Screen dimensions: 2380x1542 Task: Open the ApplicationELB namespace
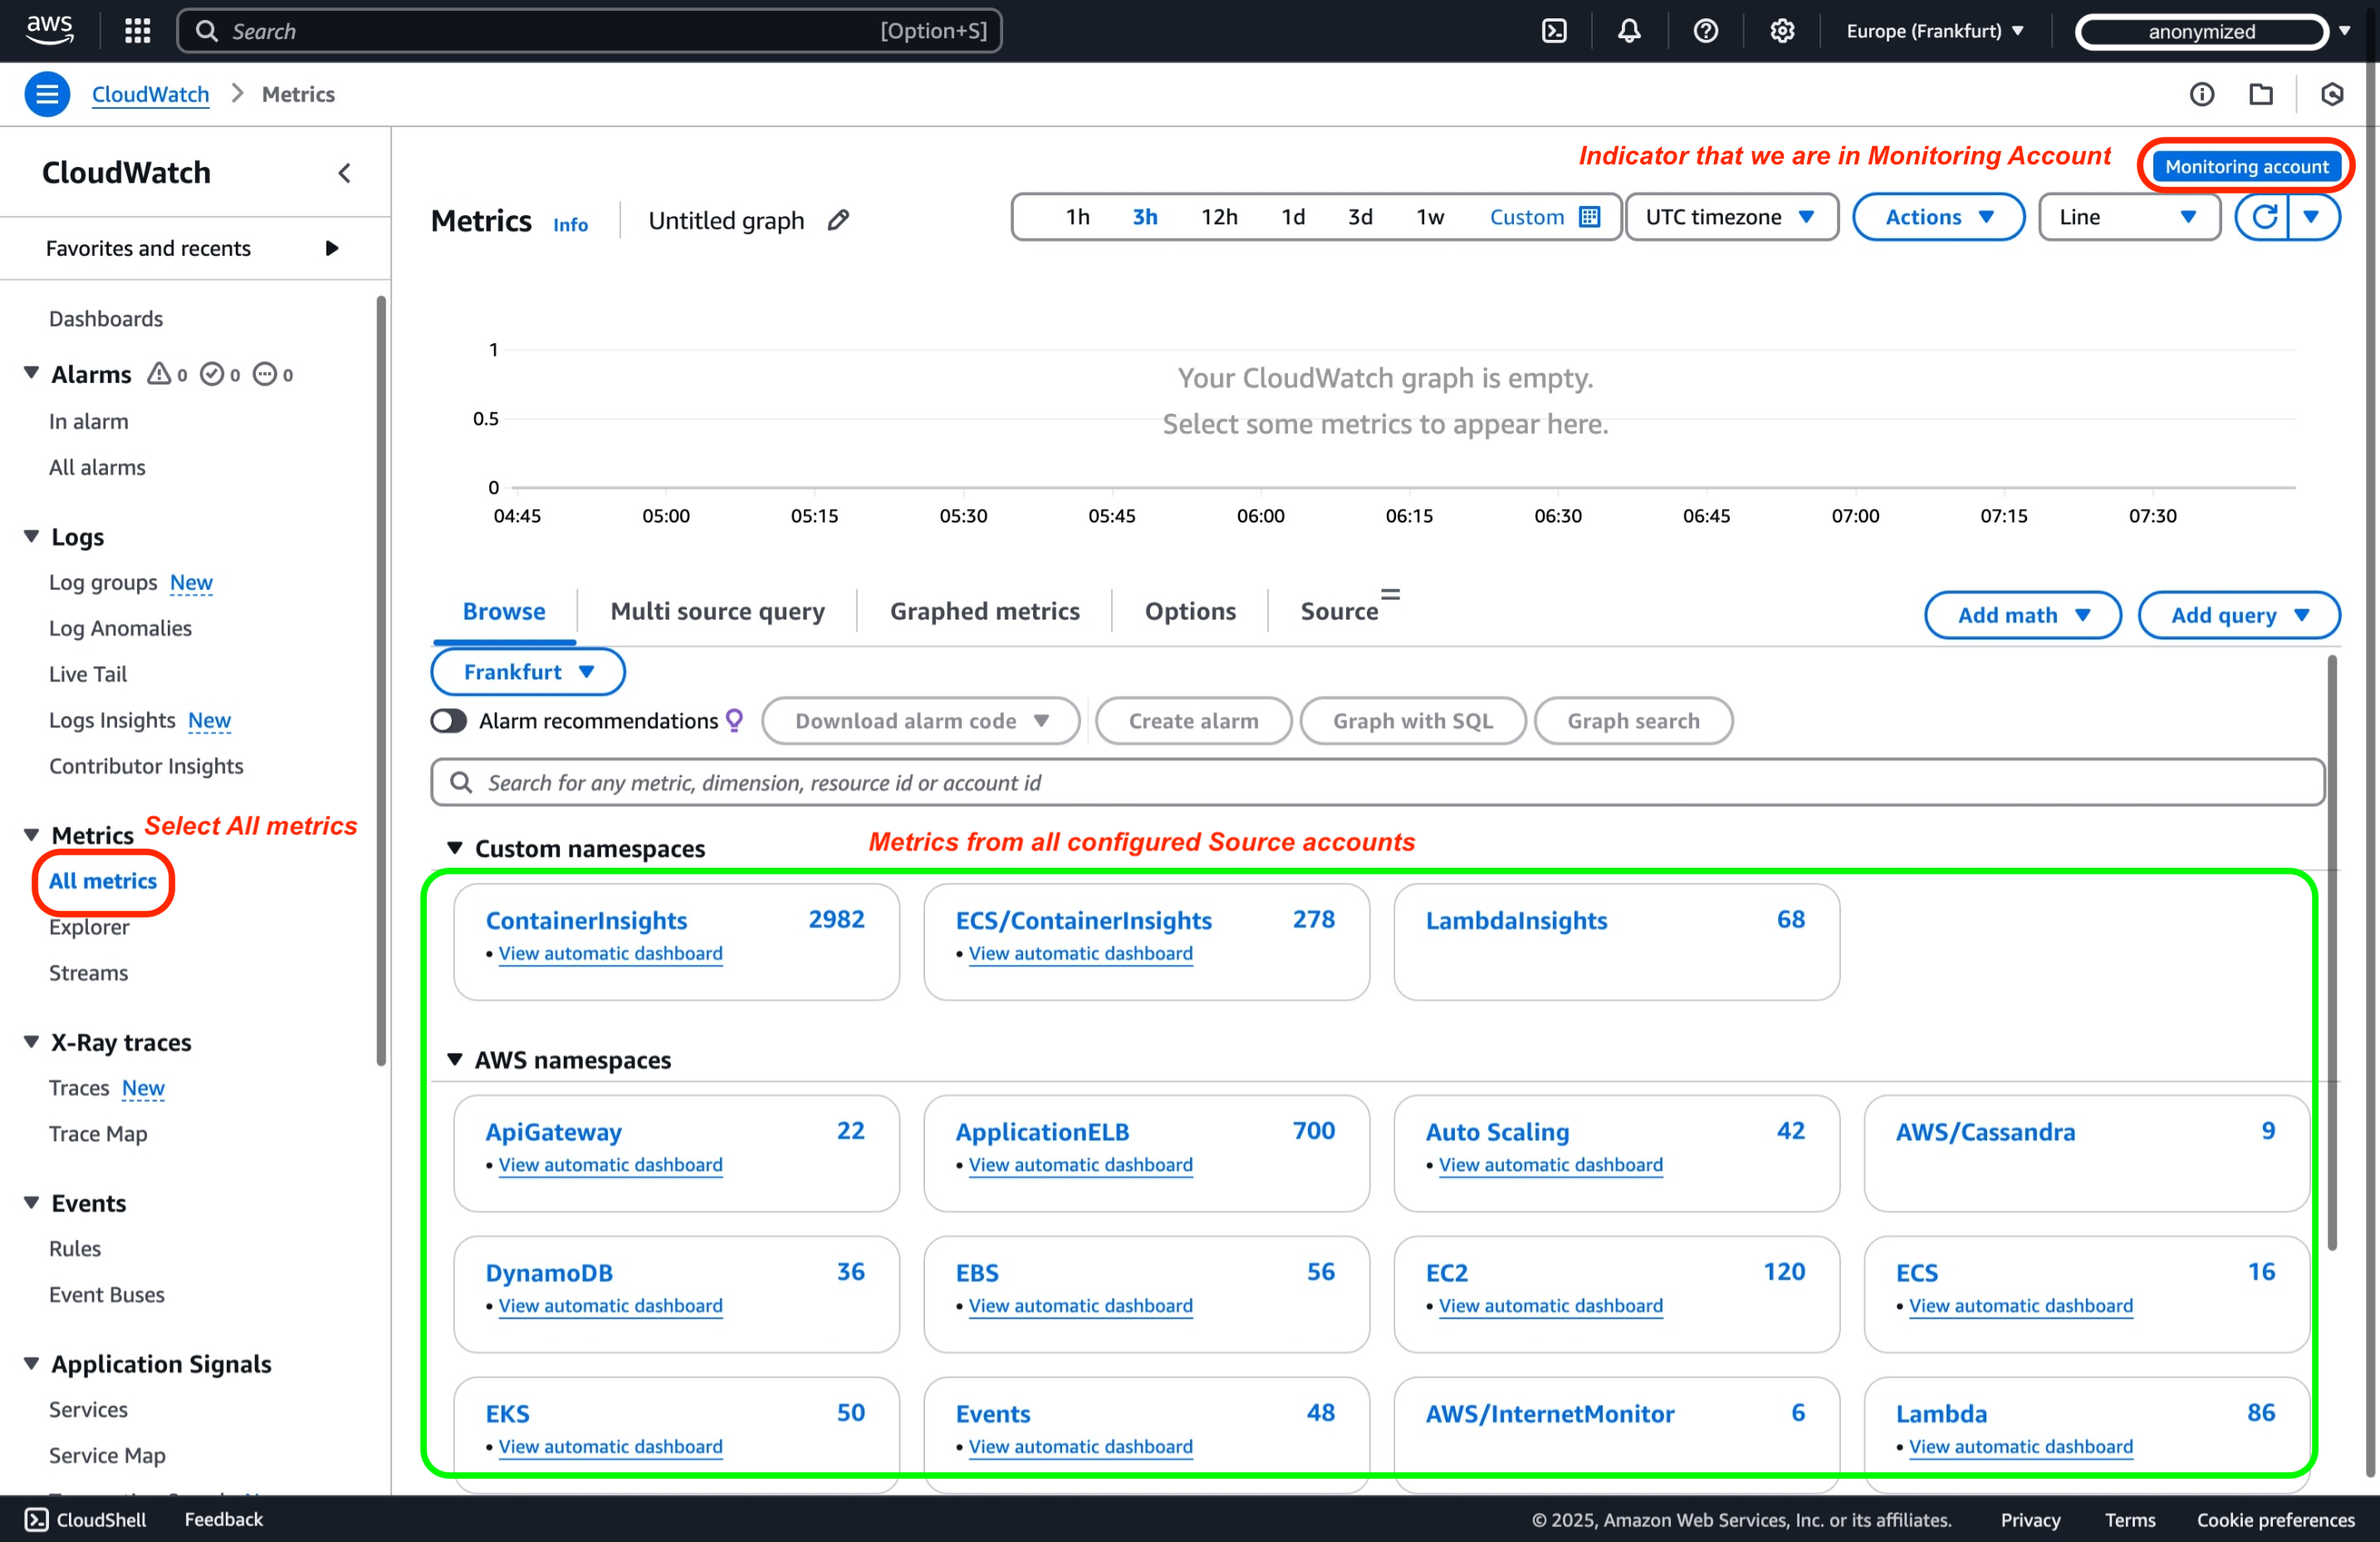[x=1042, y=1132]
